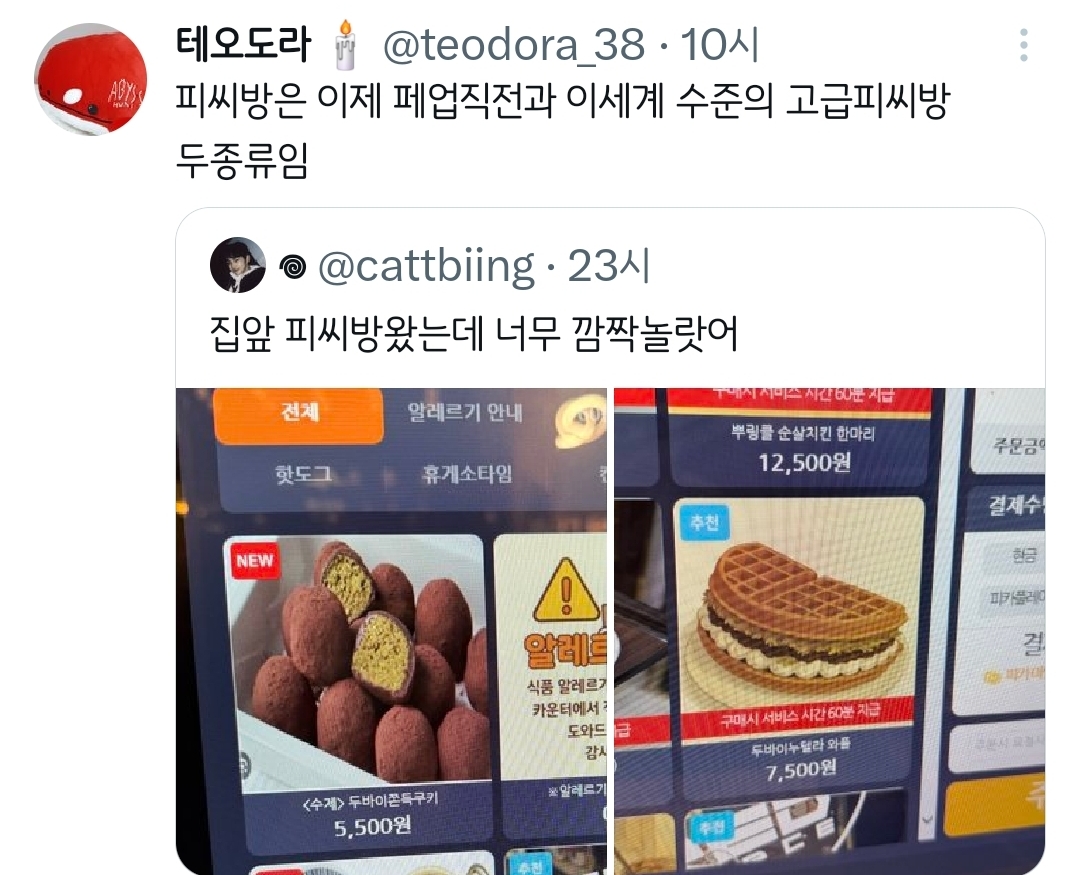Open the left kiosk photo thumbnail
Screen dimensions: 1080x875
[391, 631]
